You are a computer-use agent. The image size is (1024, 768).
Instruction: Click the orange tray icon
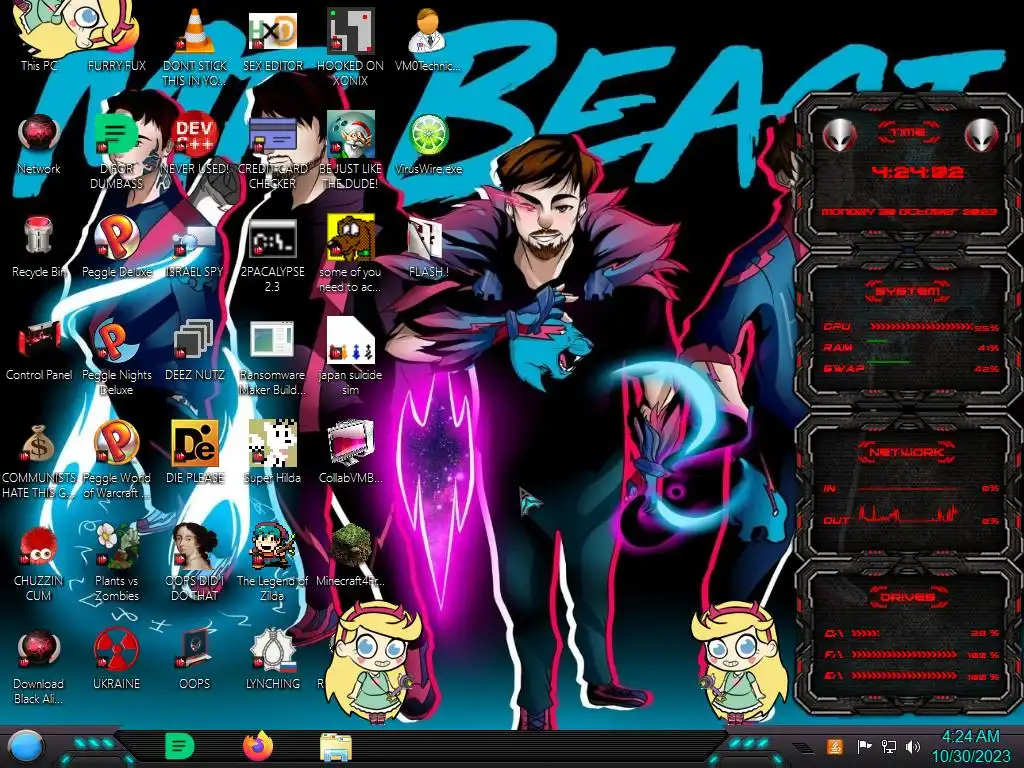[835, 746]
